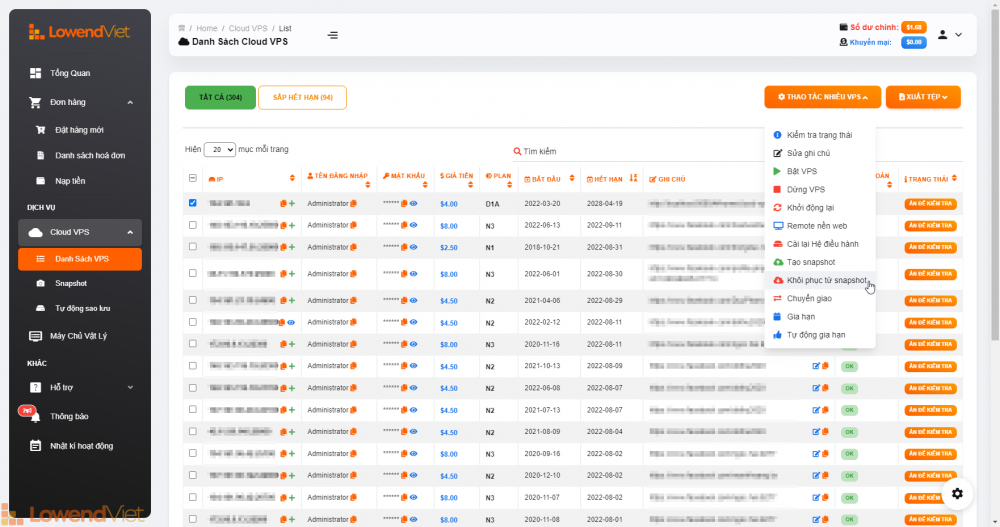Viewport: 1000px width, 527px height.
Task: Show TẤT CẢ (304) VPS list
Action: (220, 98)
